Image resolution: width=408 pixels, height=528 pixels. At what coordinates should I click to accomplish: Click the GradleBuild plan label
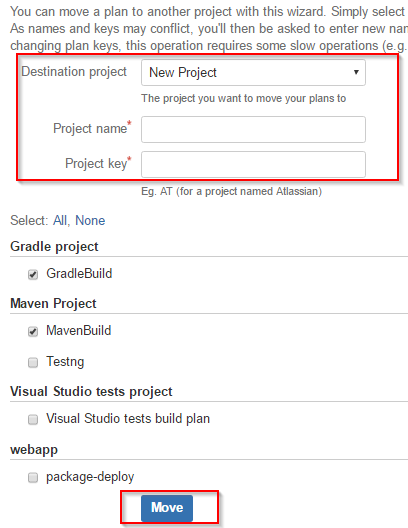point(79,273)
